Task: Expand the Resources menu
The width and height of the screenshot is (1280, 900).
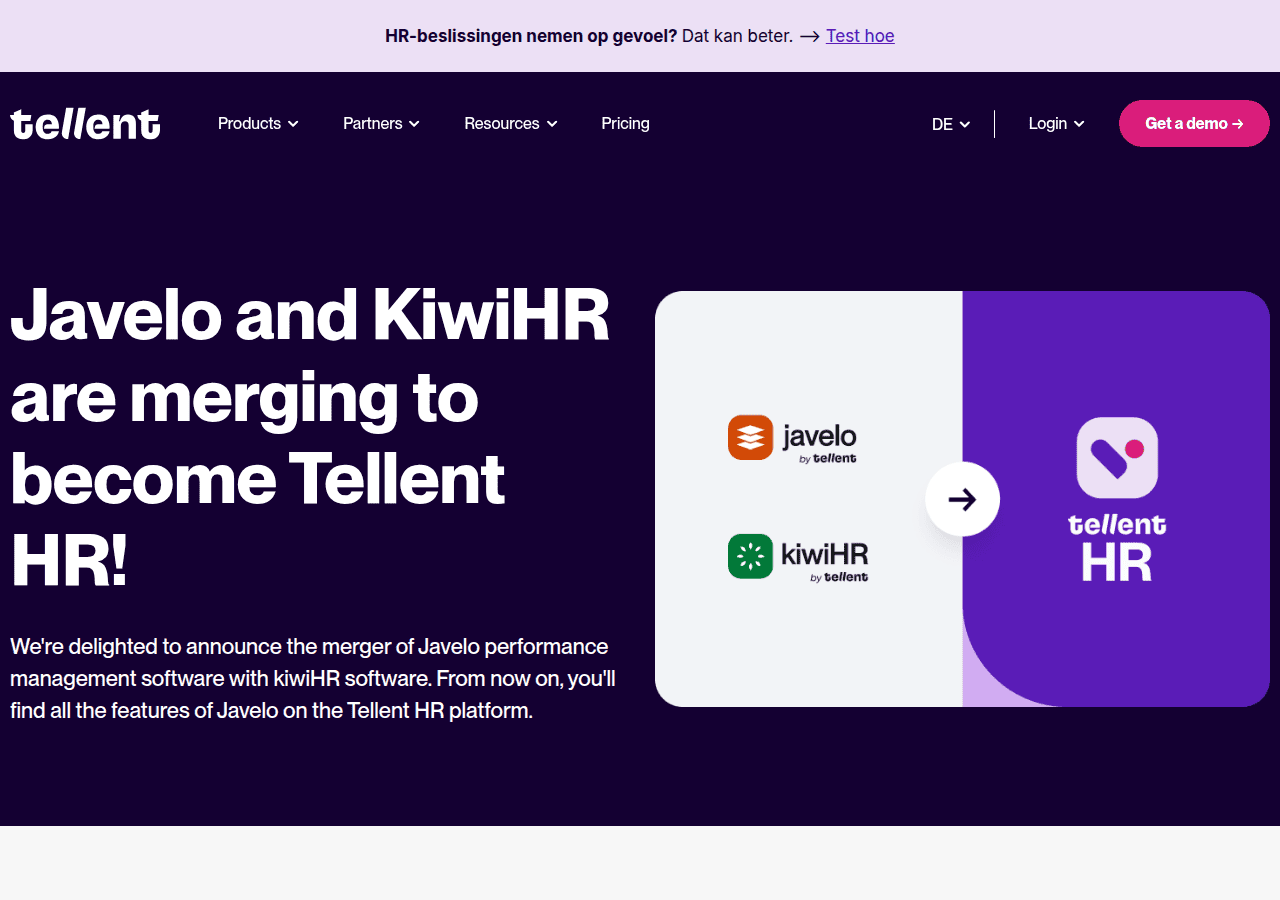Action: pyautogui.click(x=511, y=123)
